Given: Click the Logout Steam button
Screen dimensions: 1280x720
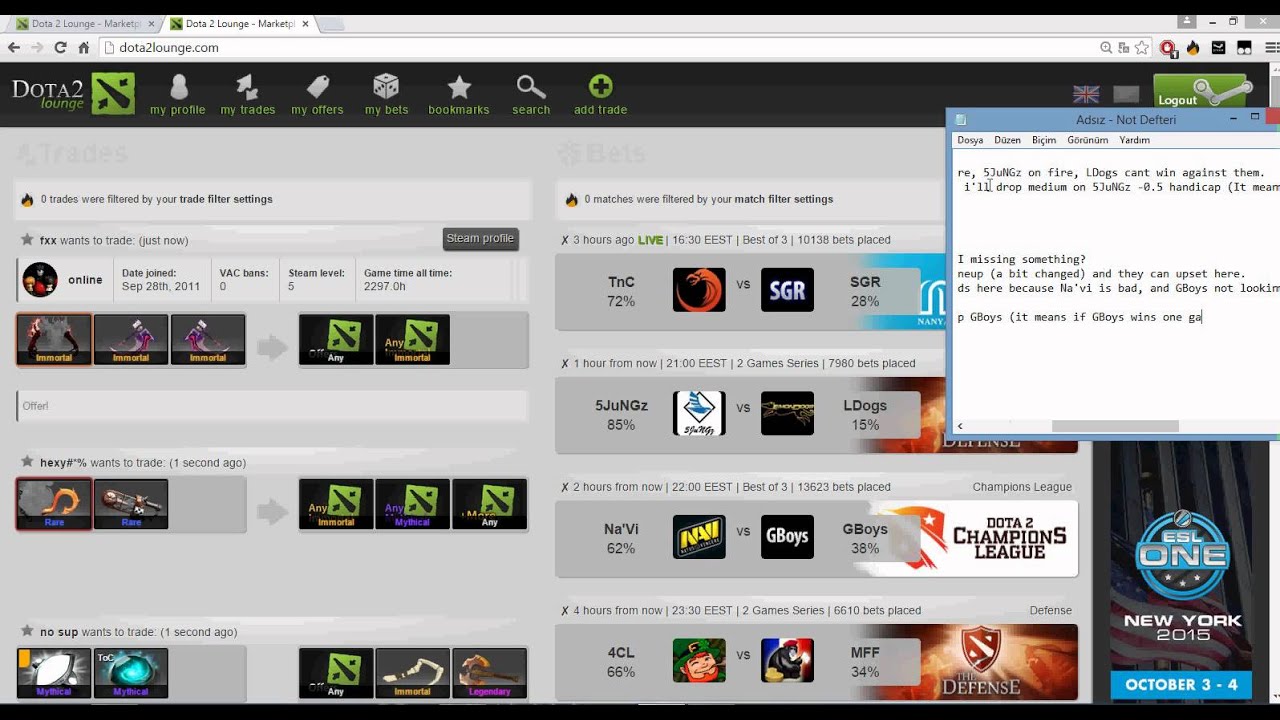Looking at the screenshot, I should click(x=1203, y=94).
